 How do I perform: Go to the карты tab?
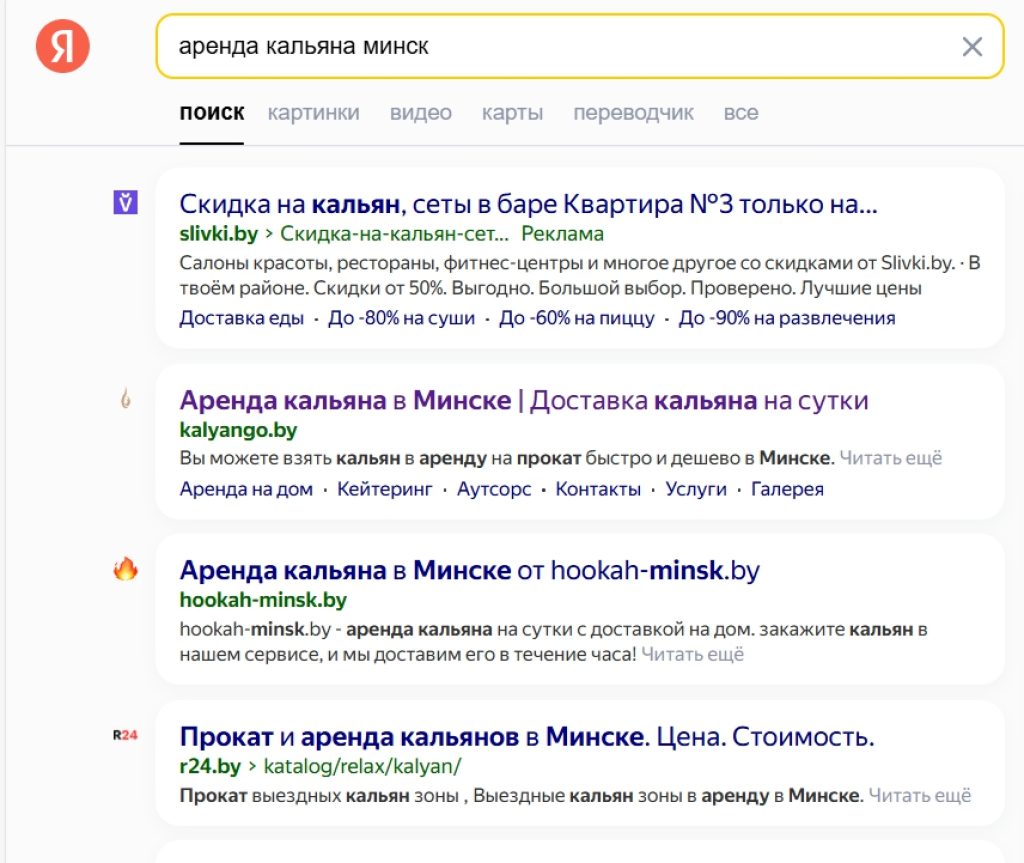(512, 113)
